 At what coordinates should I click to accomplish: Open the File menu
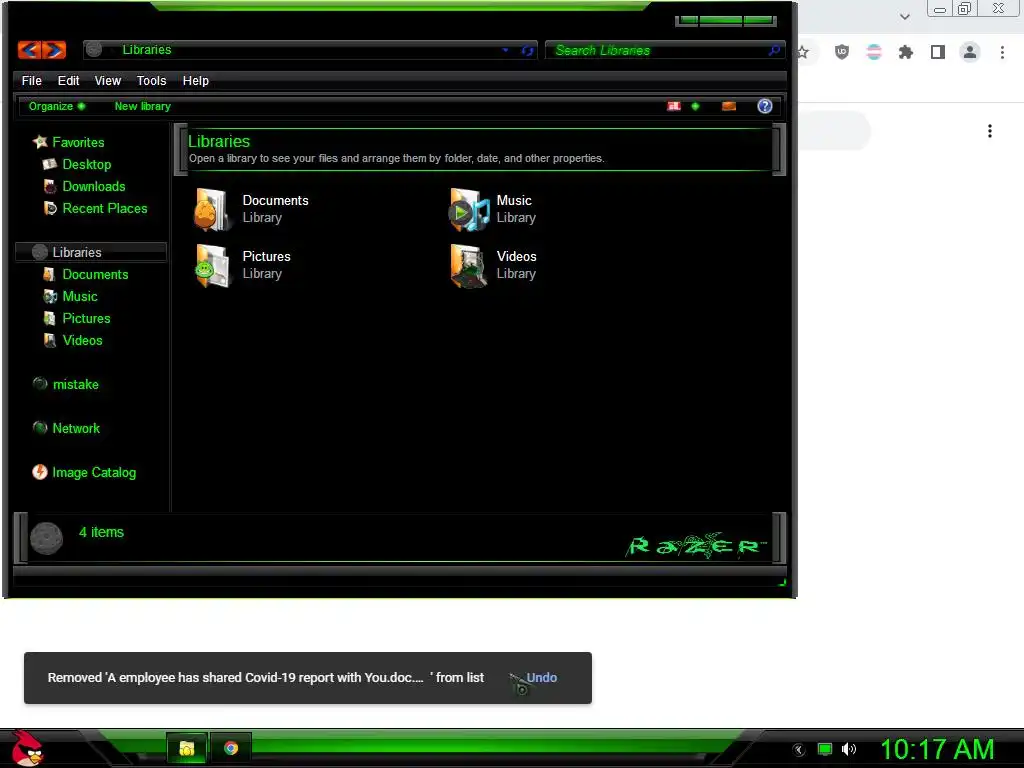[x=31, y=80]
